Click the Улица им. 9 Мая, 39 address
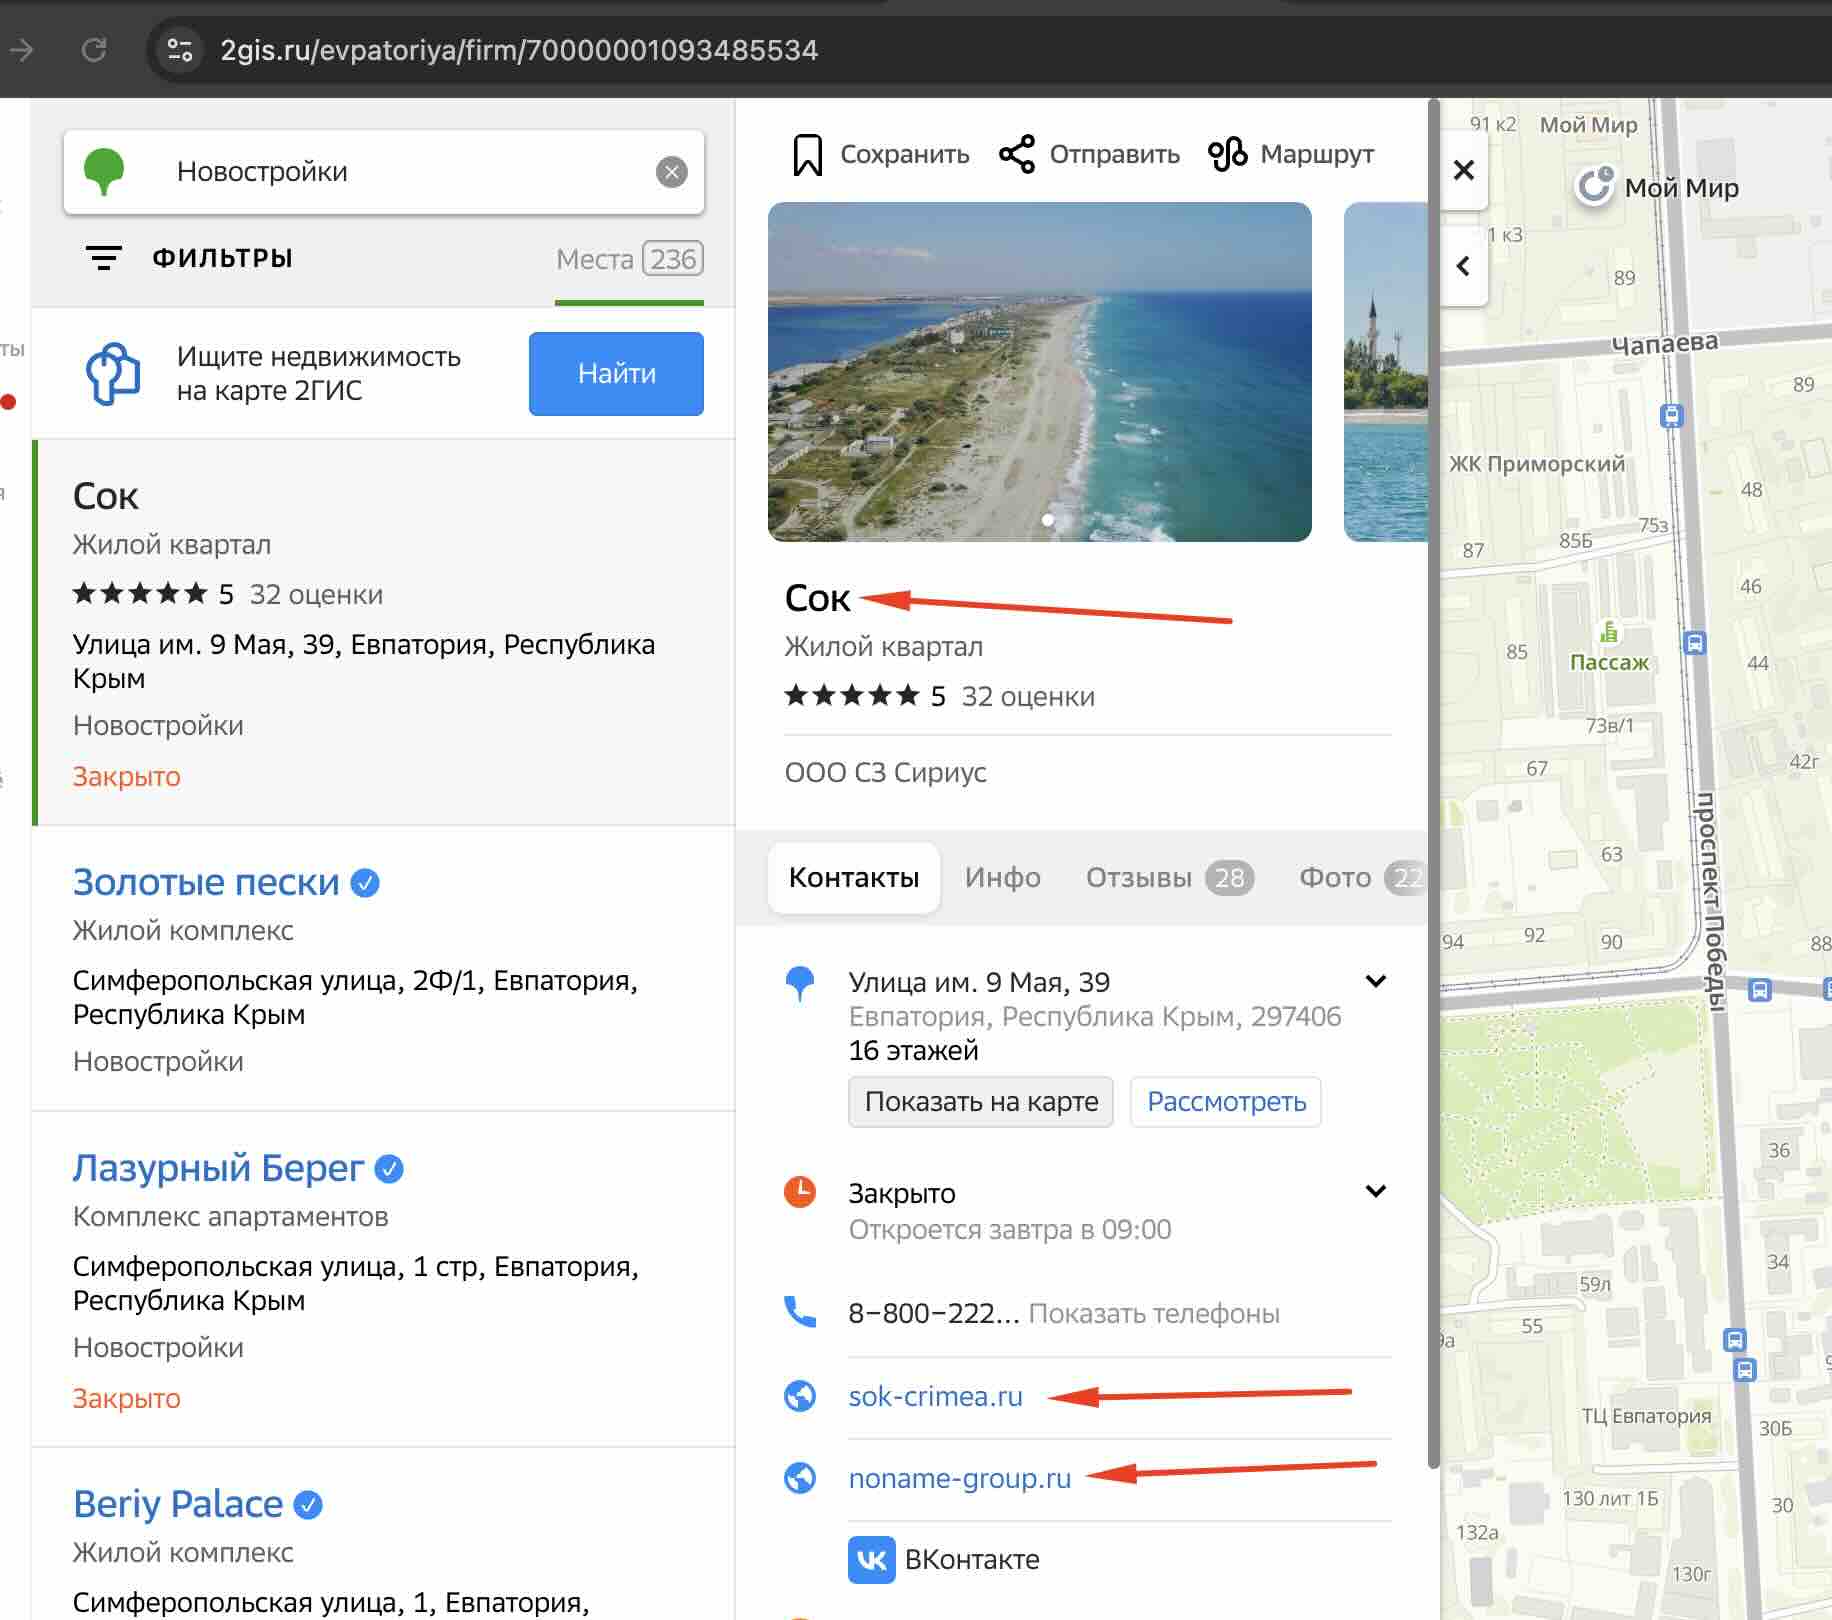 979,983
